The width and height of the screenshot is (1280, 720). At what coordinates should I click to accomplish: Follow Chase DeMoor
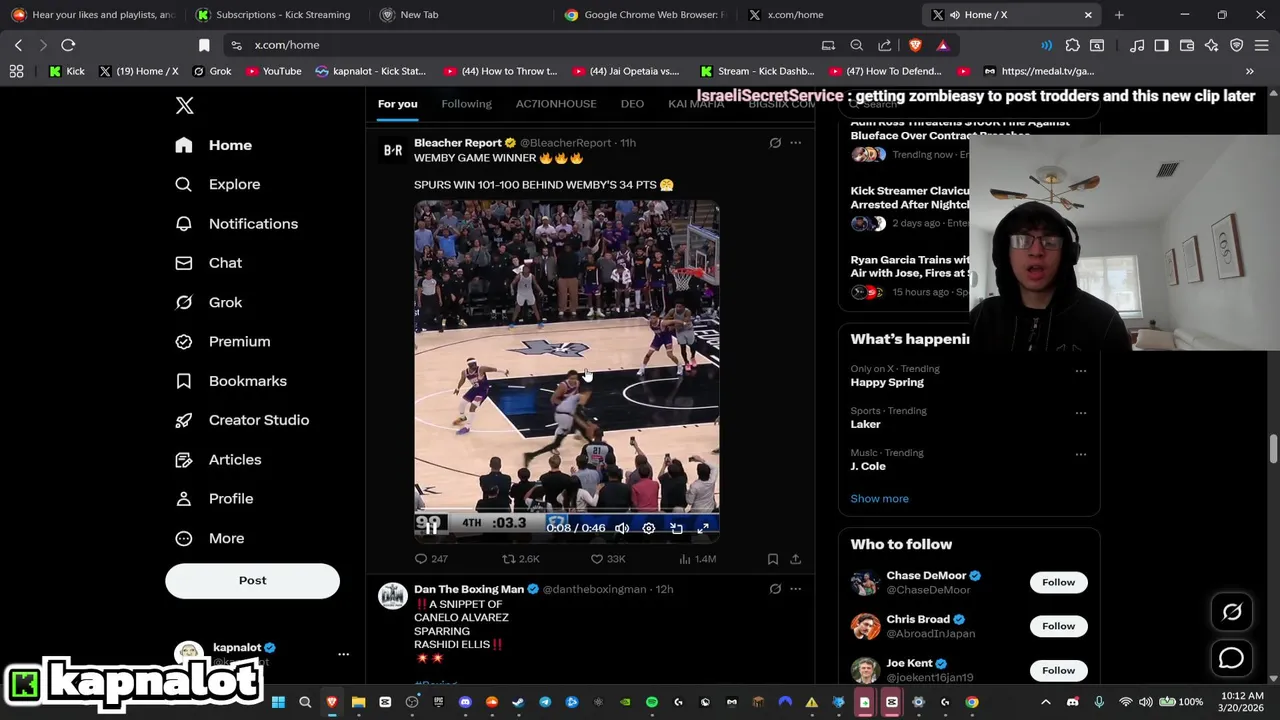pos(1058,582)
